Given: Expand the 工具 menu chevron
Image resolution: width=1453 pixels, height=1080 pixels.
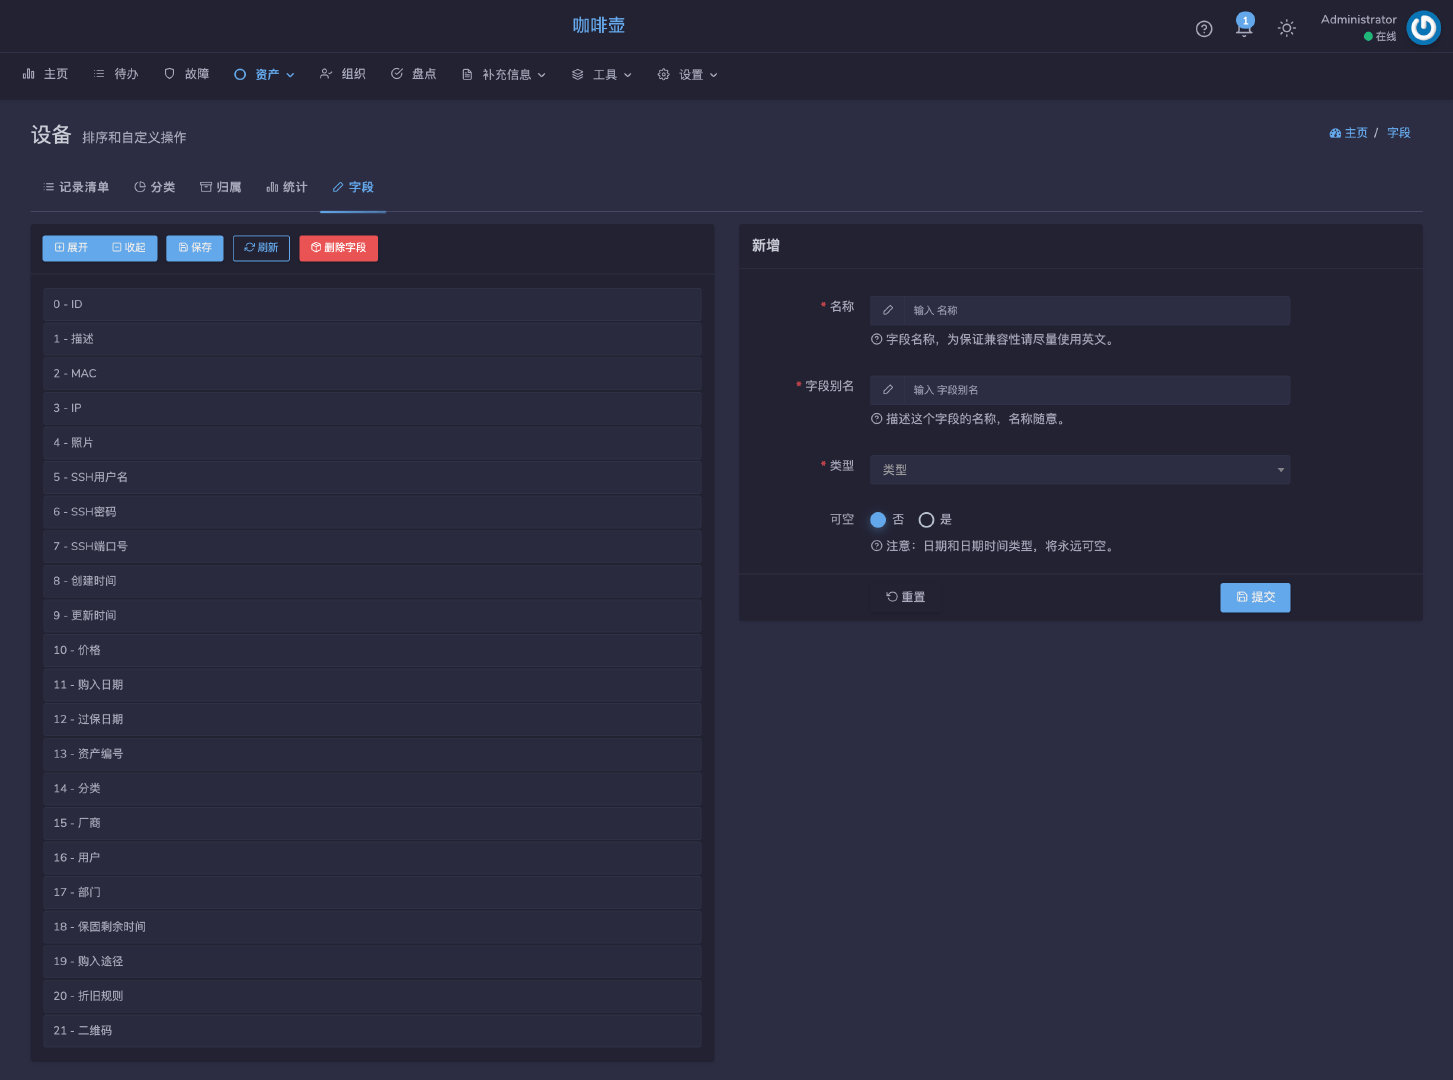Looking at the screenshot, I should [628, 75].
